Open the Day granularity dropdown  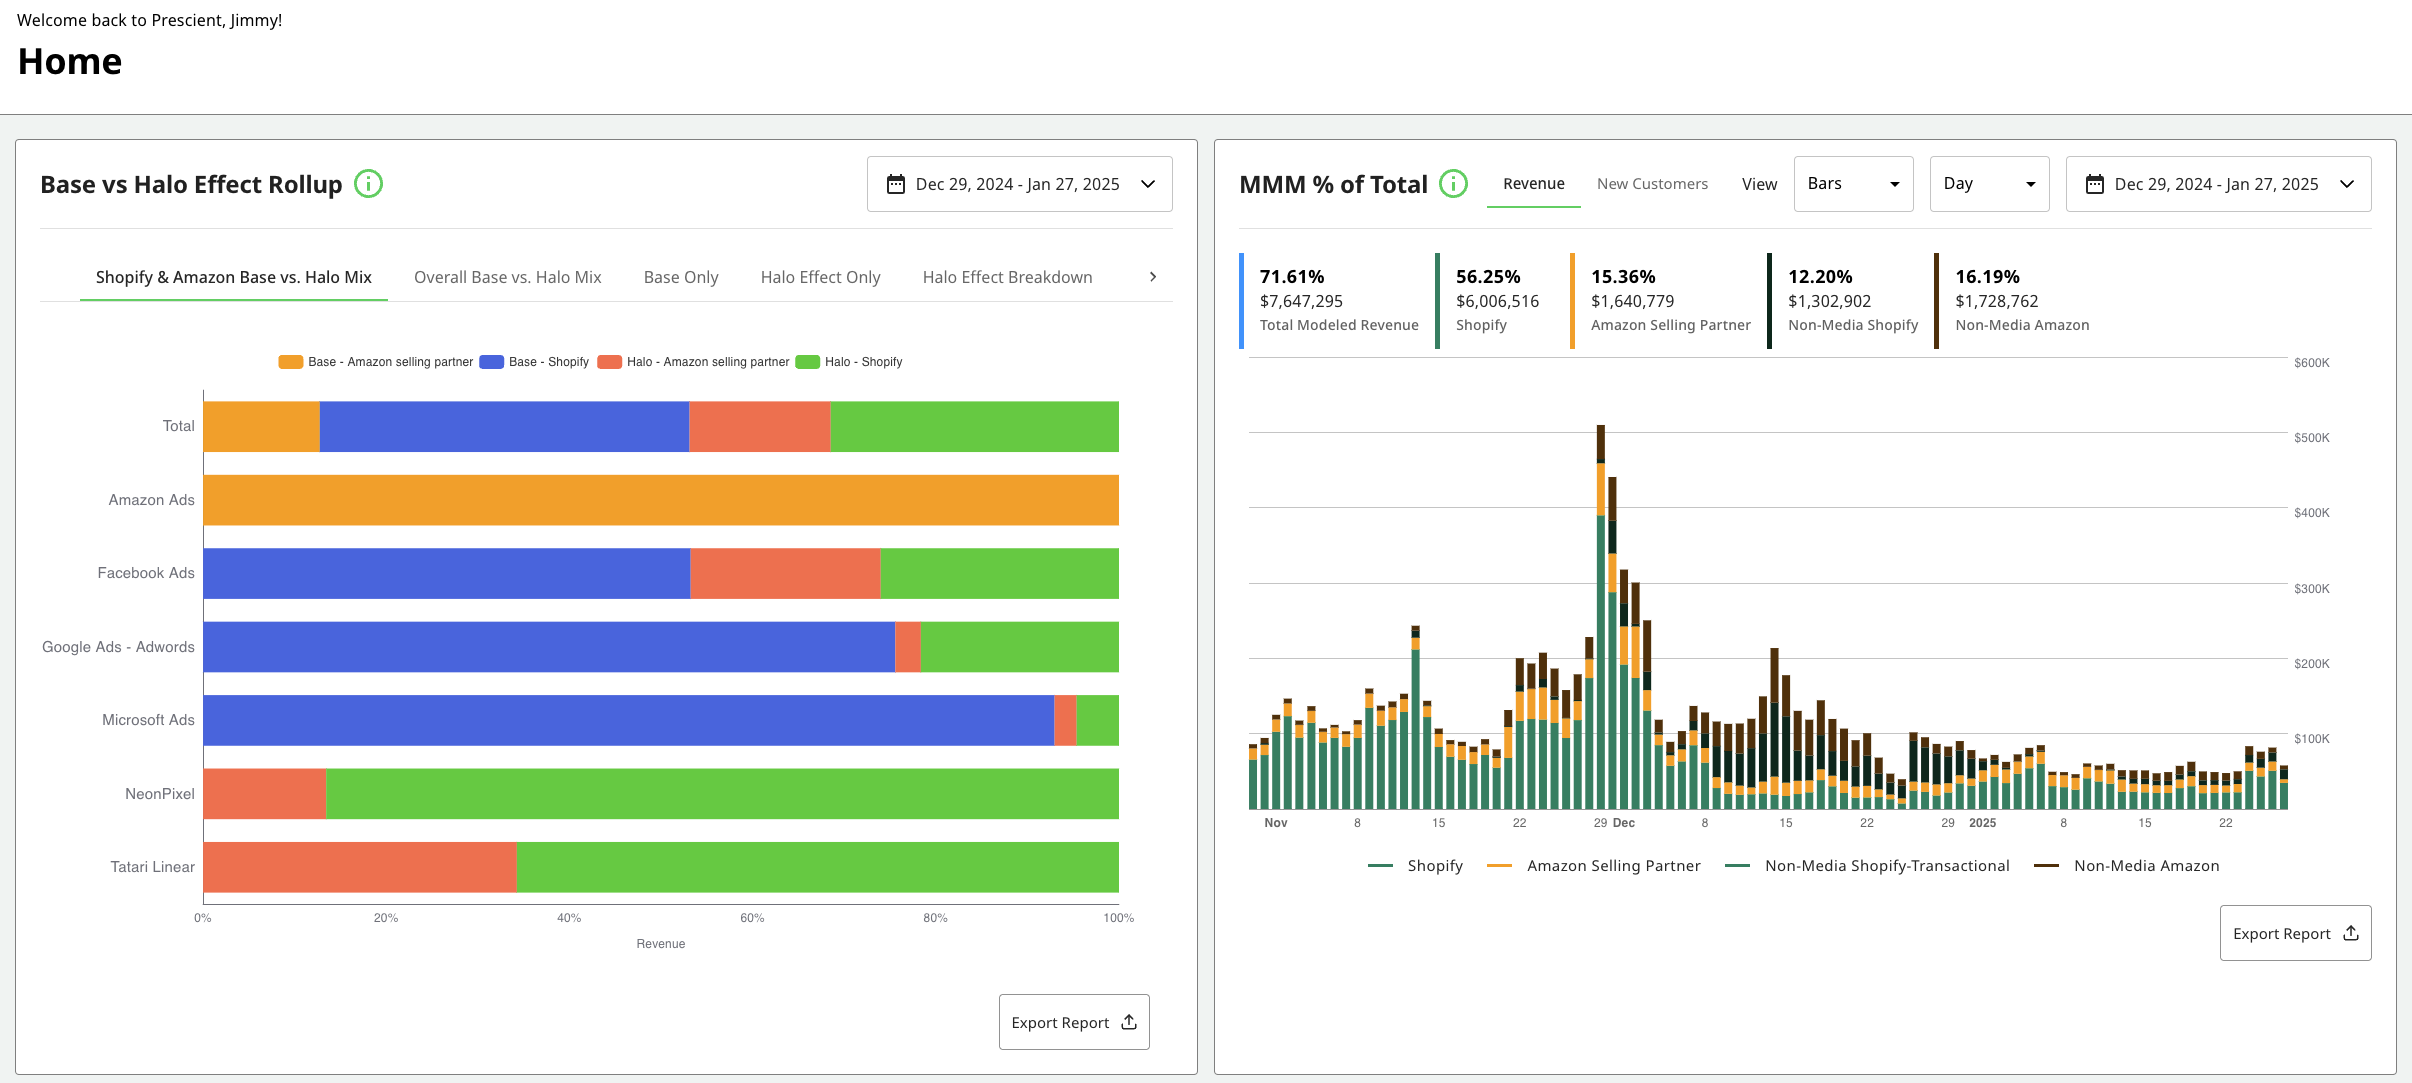(x=1989, y=184)
